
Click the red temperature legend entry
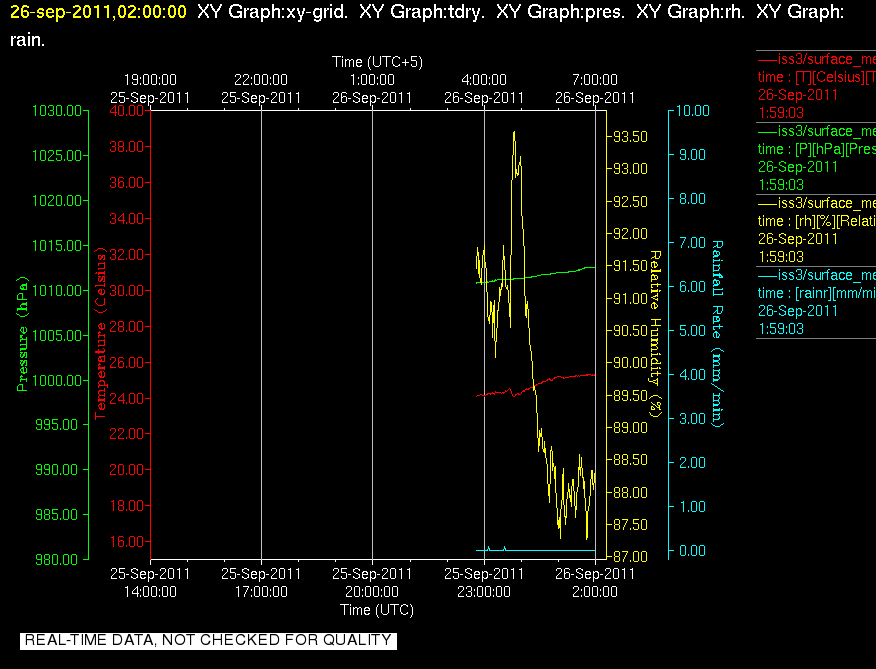pos(816,86)
